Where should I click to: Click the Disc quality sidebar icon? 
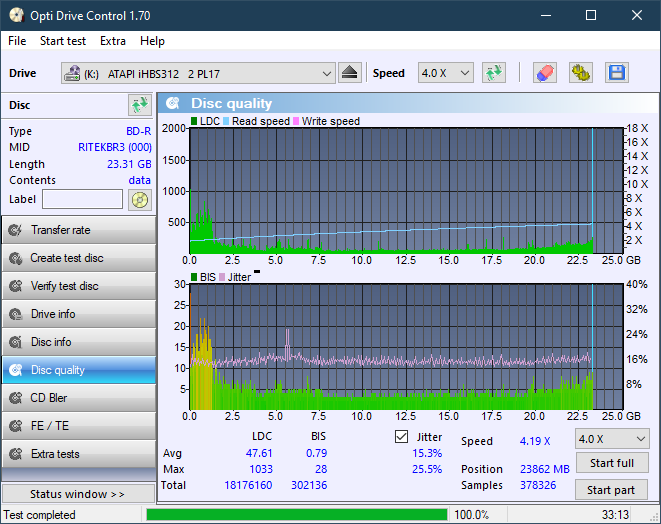[x=16, y=370]
